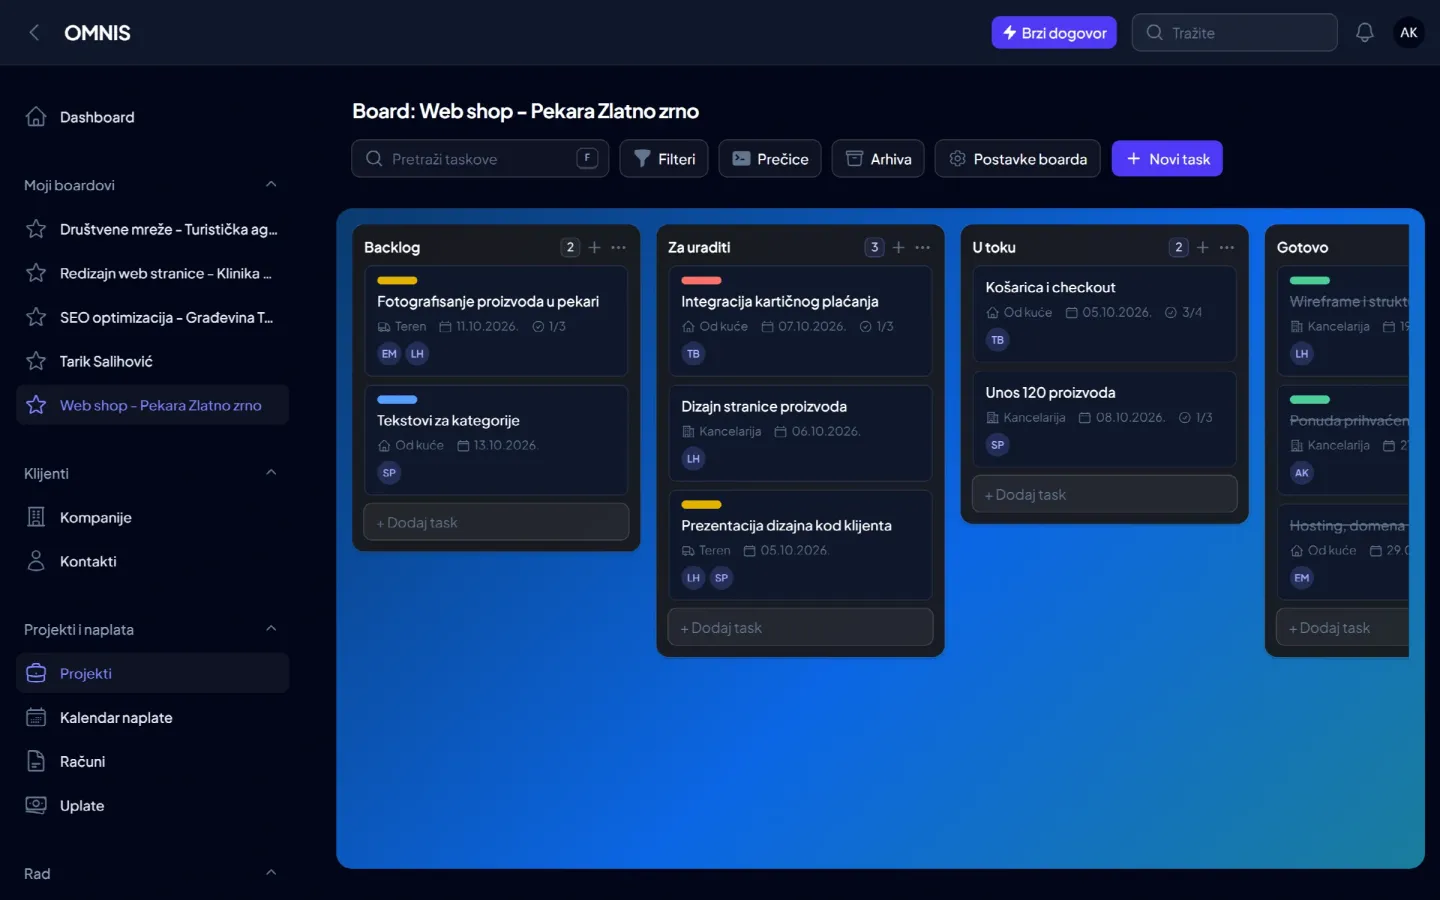Image resolution: width=1440 pixels, height=900 pixels.
Task: Open three-dot menu of U toku column
Action: 1227,247
